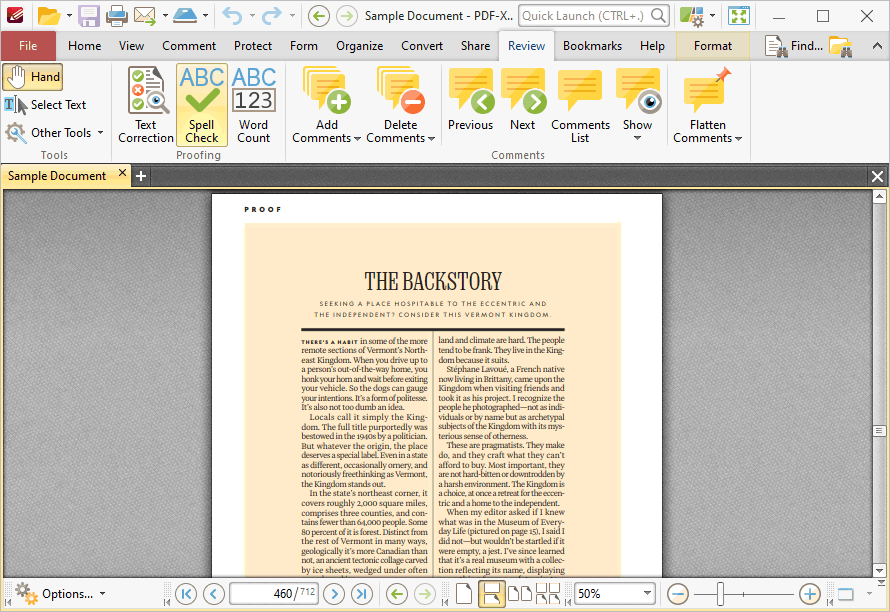Viewport: 890px width, 612px height.
Task: Click zoom in plus button
Action: 810,594
